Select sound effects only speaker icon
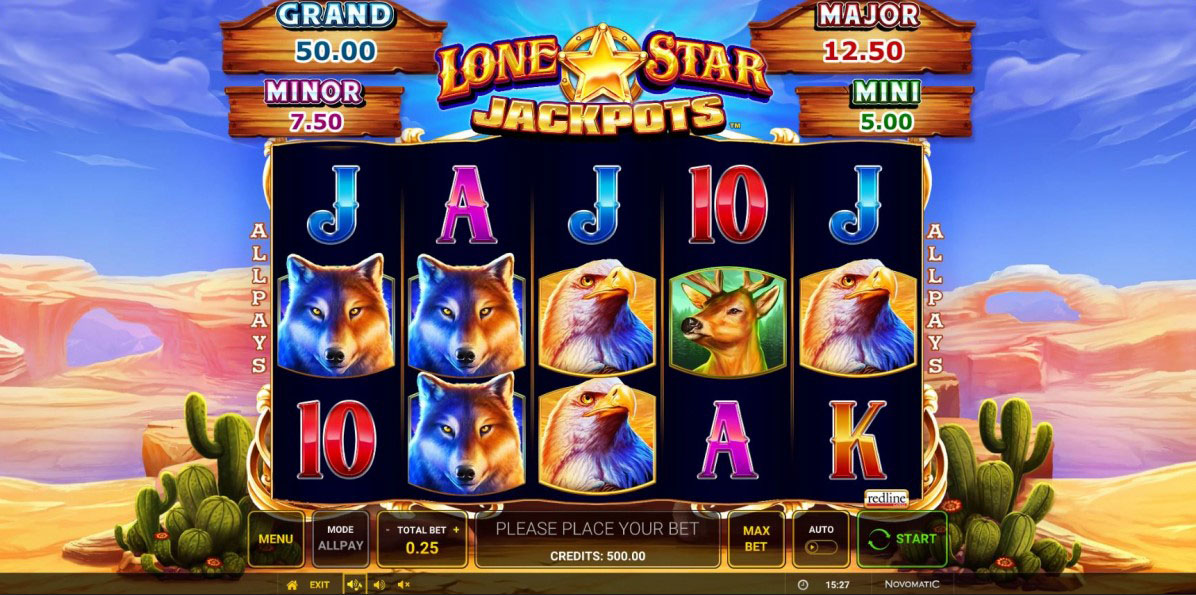The image size is (1196, 595). point(378,585)
